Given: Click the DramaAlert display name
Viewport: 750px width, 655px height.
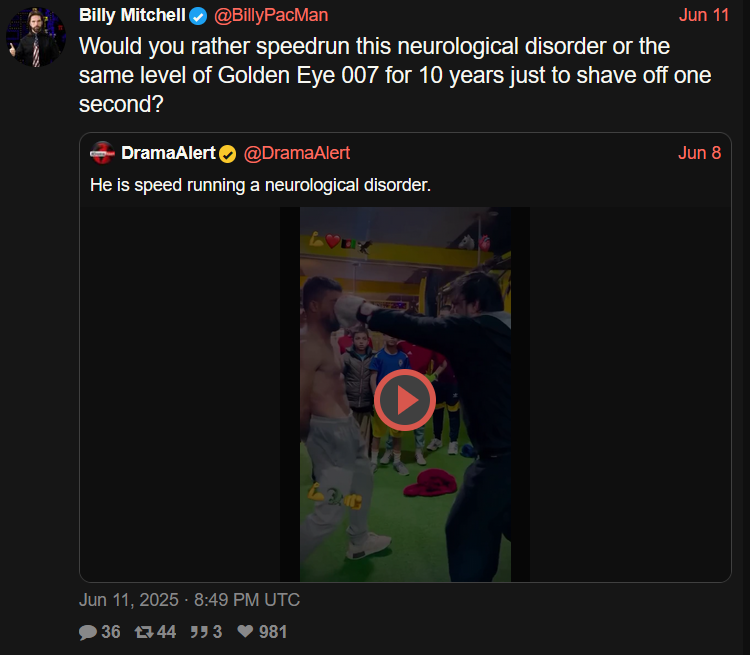Looking at the screenshot, I should pyautogui.click(x=168, y=153).
